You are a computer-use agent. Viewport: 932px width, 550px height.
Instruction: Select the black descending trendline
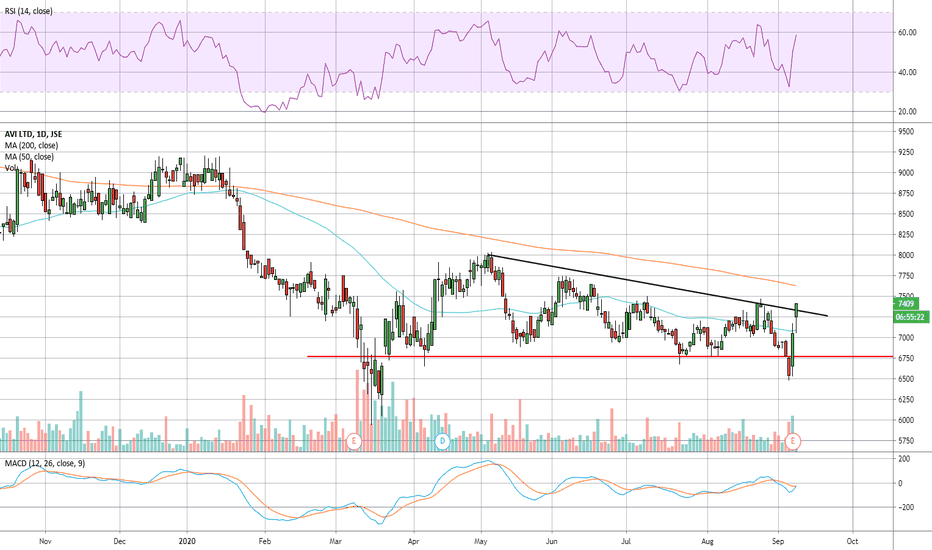(x=657, y=285)
